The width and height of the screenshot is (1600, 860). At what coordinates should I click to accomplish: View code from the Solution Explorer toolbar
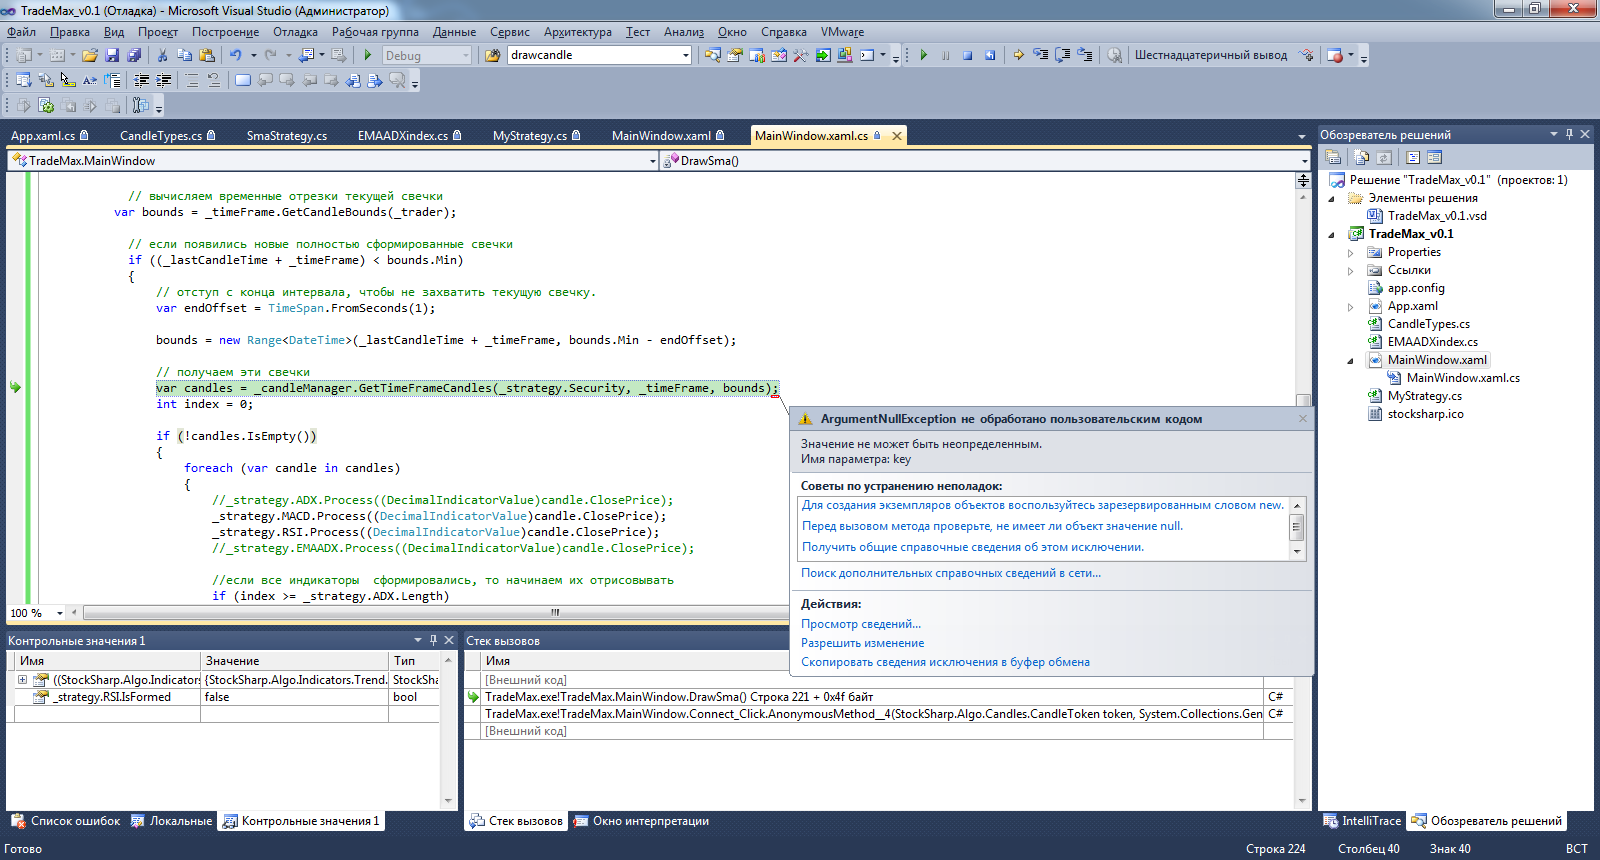1413,157
